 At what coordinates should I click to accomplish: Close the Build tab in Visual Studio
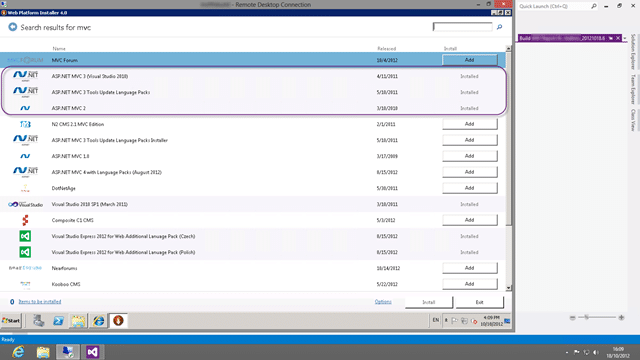click(x=618, y=38)
